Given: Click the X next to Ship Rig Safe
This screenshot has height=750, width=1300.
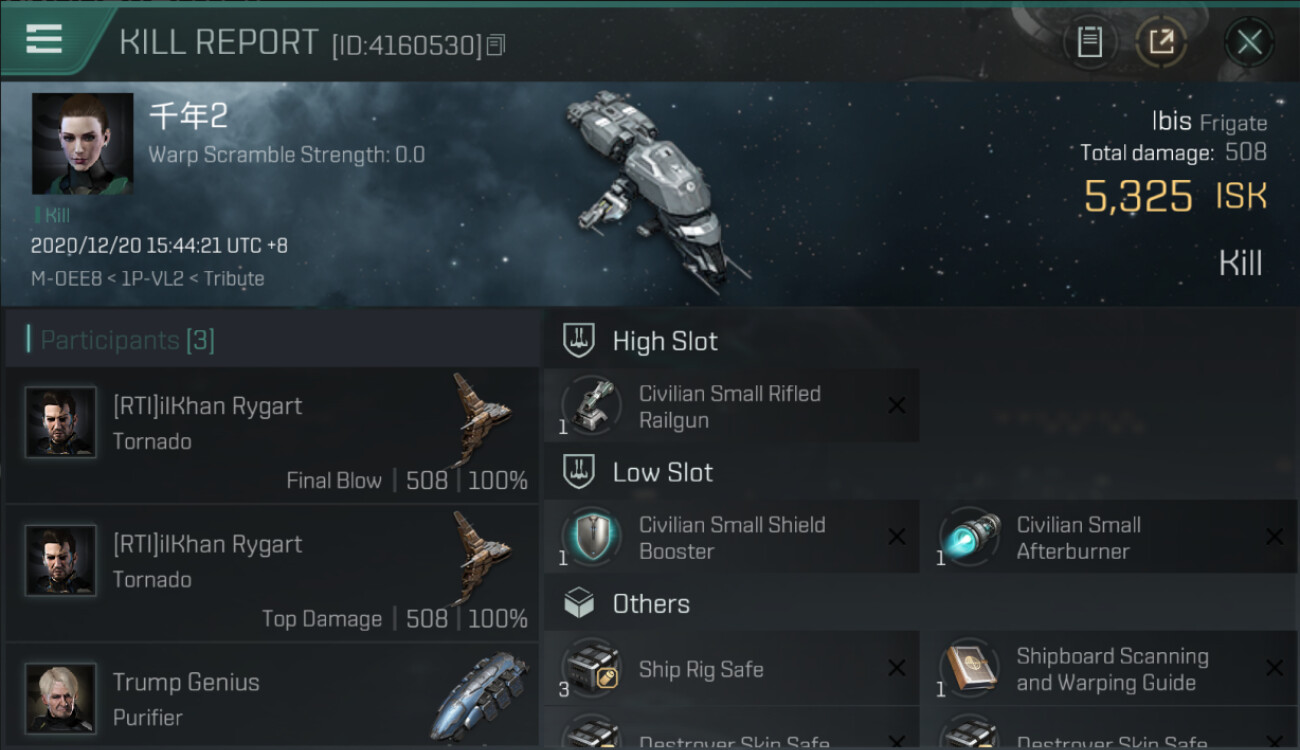Looking at the screenshot, I should [x=897, y=669].
